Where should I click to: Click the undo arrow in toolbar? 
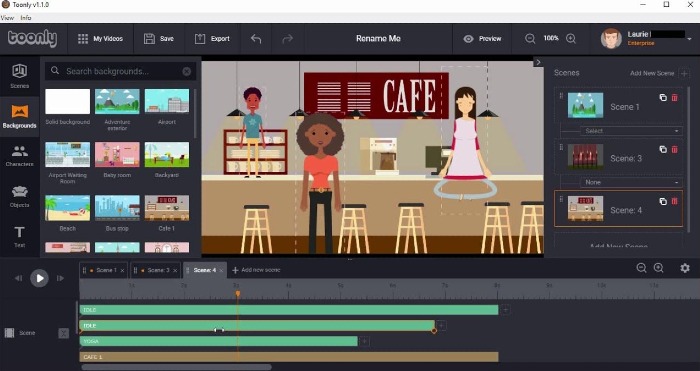tap(256, 39)
